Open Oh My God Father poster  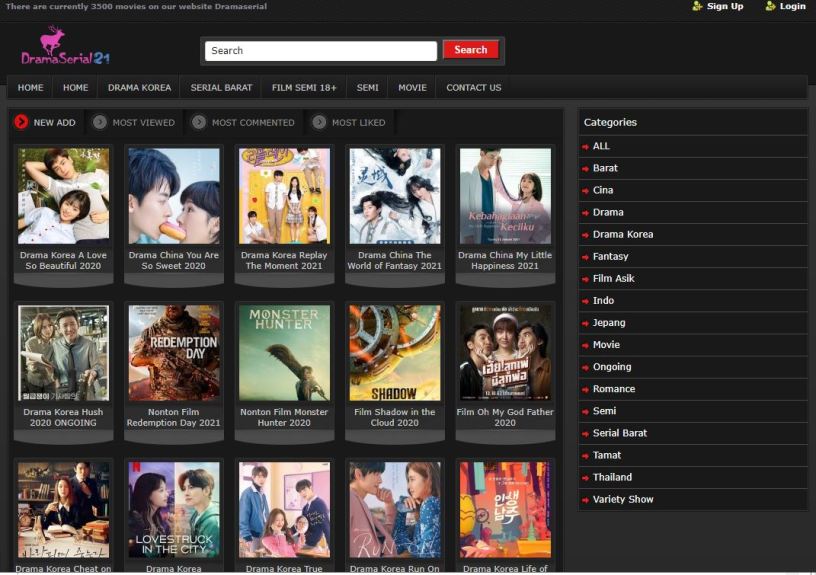coord(505,353)
